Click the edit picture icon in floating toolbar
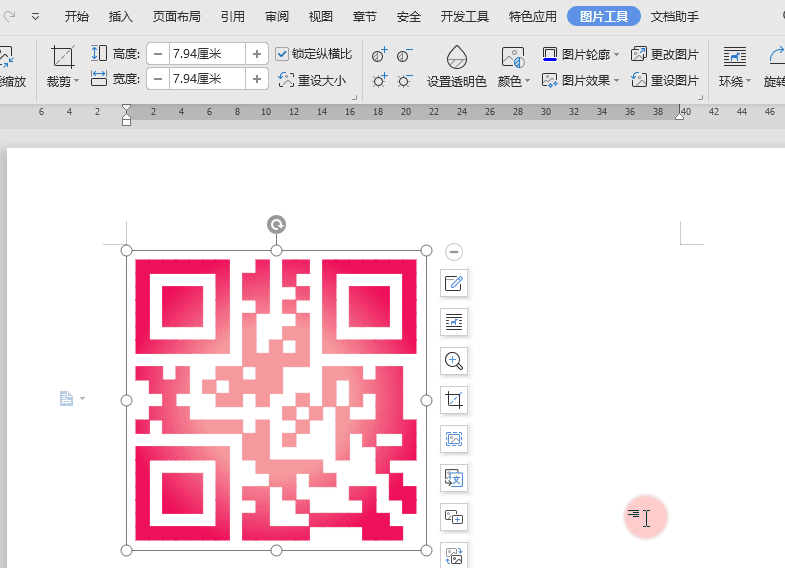 pos(454,283)
